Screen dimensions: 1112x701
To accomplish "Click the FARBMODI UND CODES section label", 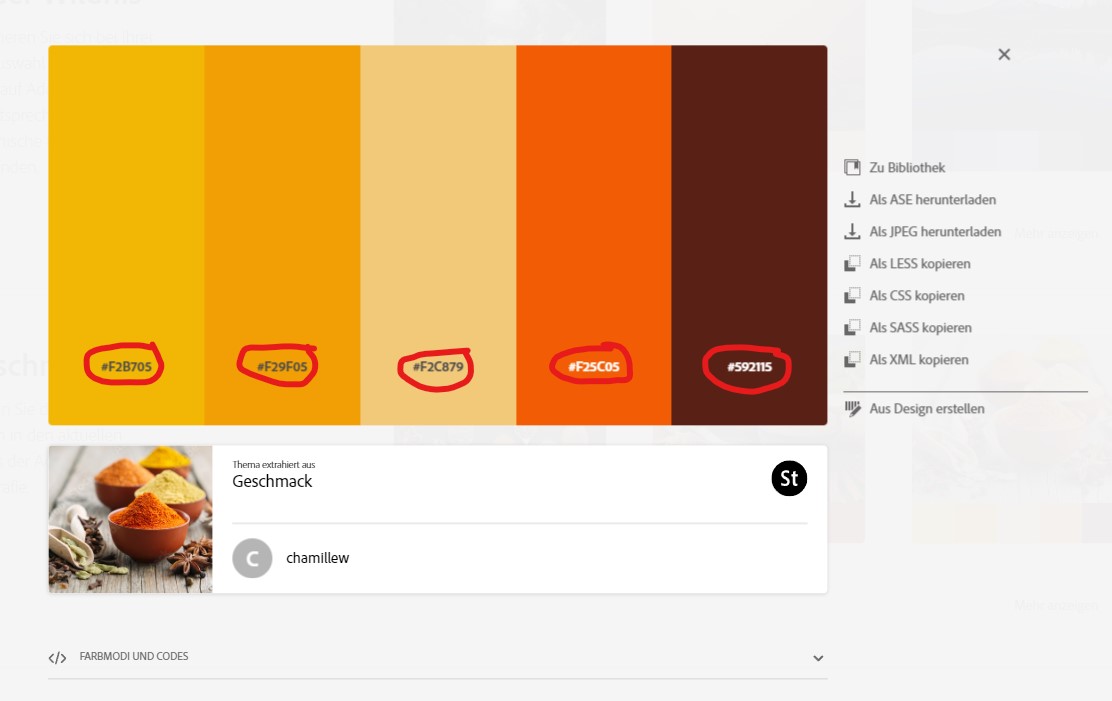I will click(x=134, y=656).
